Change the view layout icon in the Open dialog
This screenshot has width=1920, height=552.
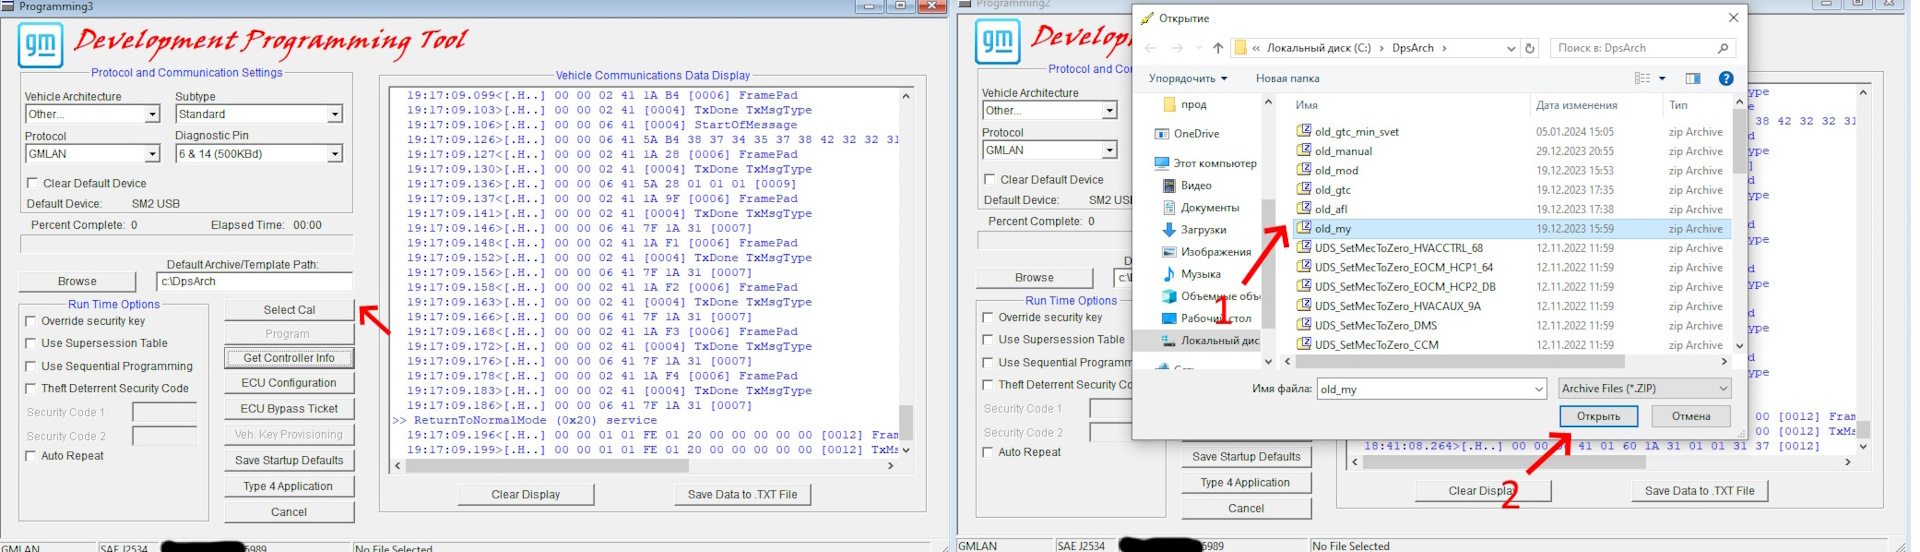click(1642, 78)
